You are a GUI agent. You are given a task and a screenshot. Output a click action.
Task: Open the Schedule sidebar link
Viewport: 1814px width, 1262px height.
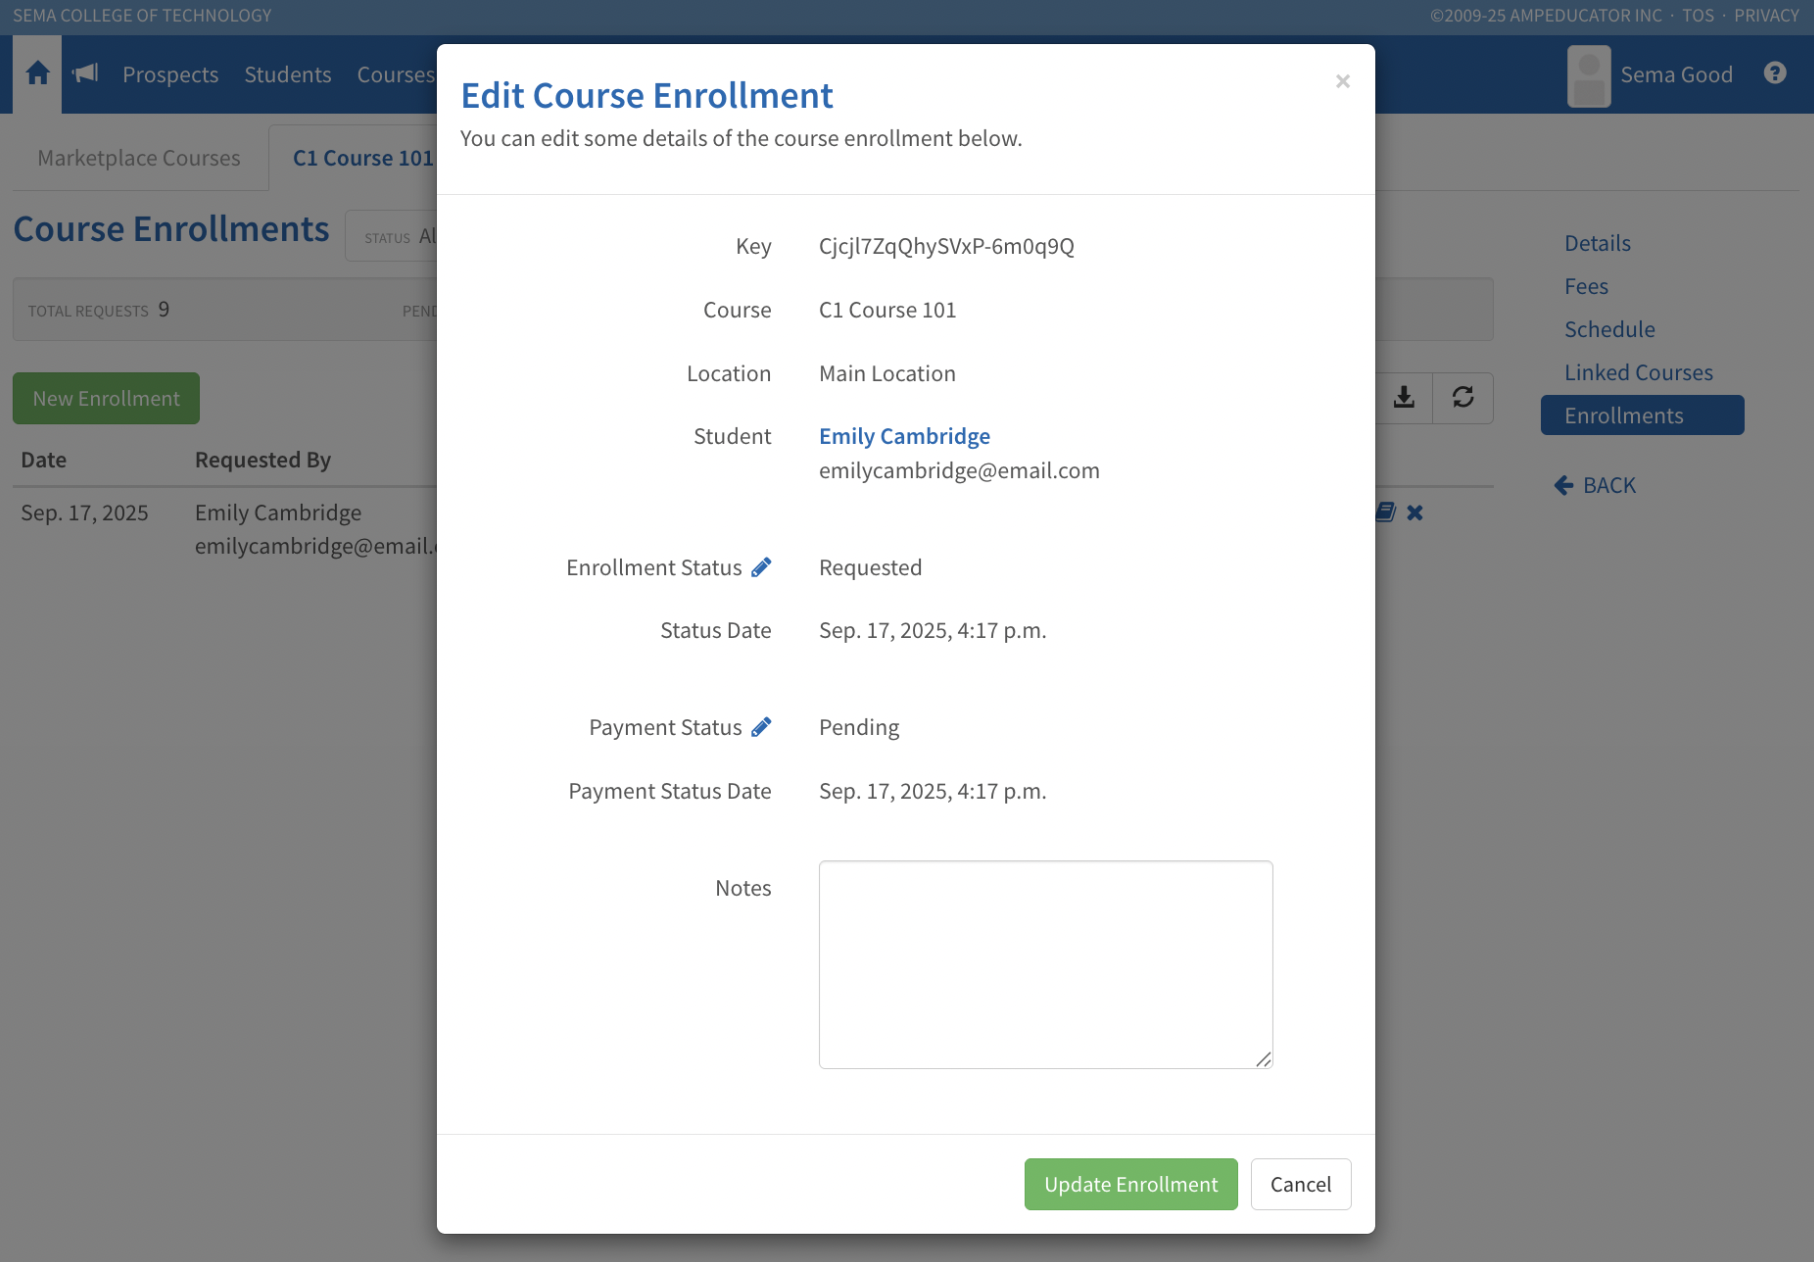[1609, 329]
